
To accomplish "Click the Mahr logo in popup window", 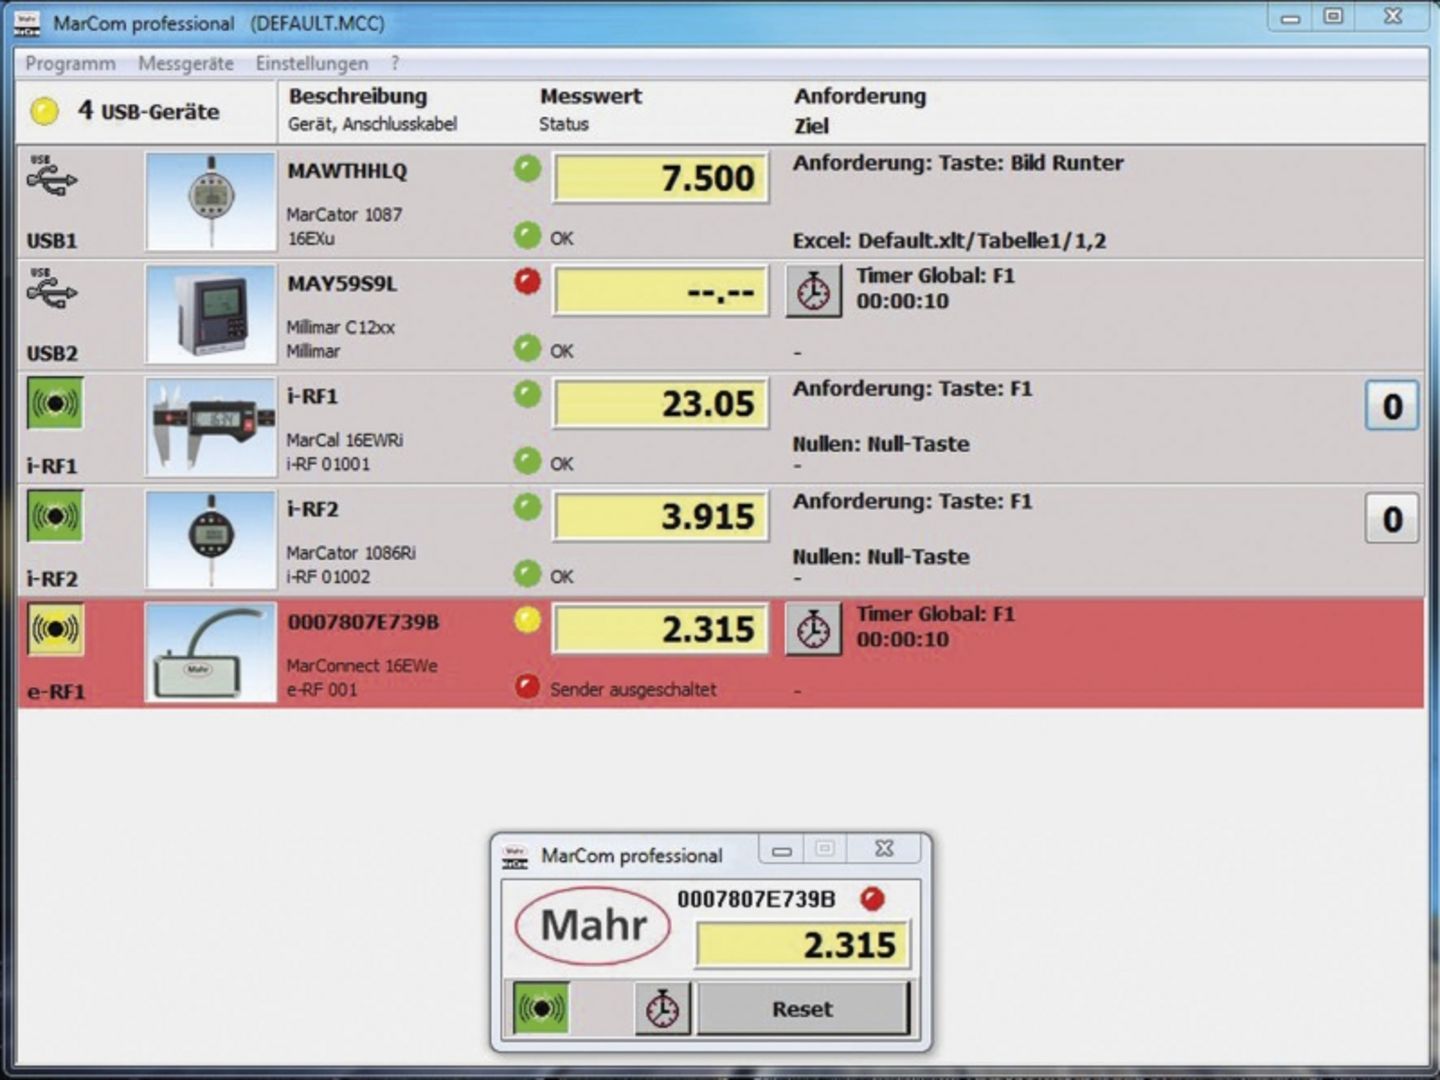I will (x=593, y=925).
